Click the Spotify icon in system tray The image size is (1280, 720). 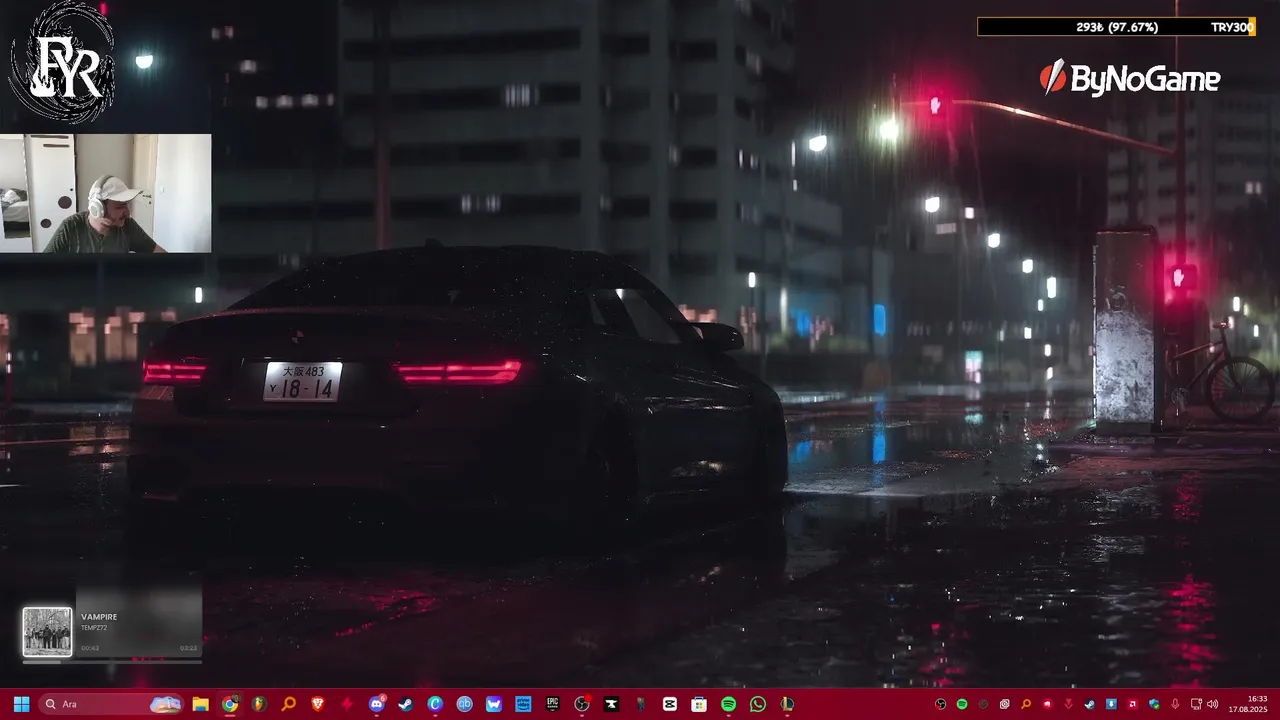[x=962, y=704]
